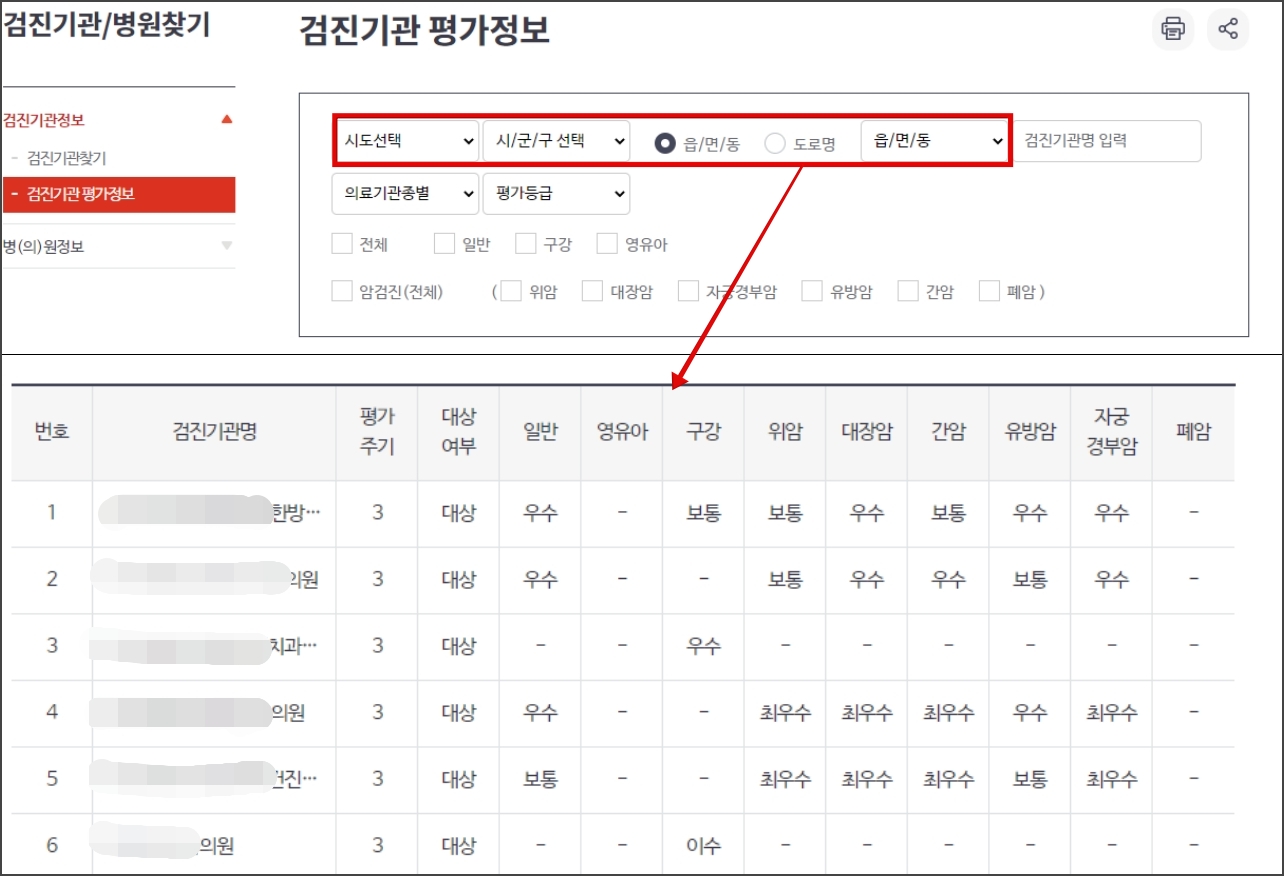Open the 시도선택 dropdown
Image resolution: width=1284 pixels, height=876 pixels.
406,141
